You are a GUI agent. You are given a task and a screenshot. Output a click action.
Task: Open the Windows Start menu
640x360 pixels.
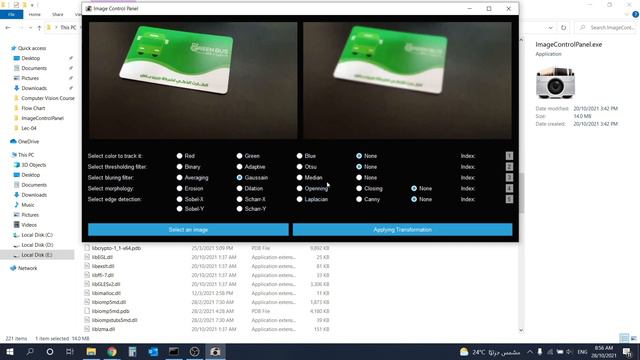[x=10, y=351]
